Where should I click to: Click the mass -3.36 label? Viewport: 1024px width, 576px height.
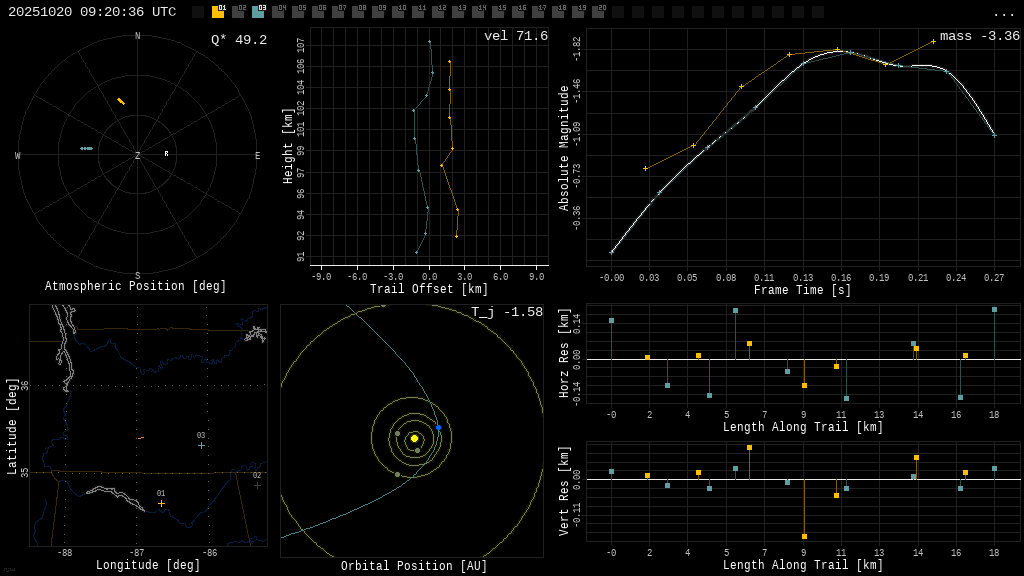[x=979, y=36]
